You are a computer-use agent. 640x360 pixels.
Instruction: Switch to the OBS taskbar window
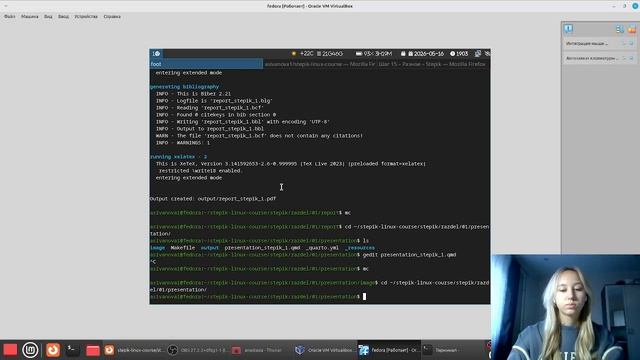tap(198, 350)
